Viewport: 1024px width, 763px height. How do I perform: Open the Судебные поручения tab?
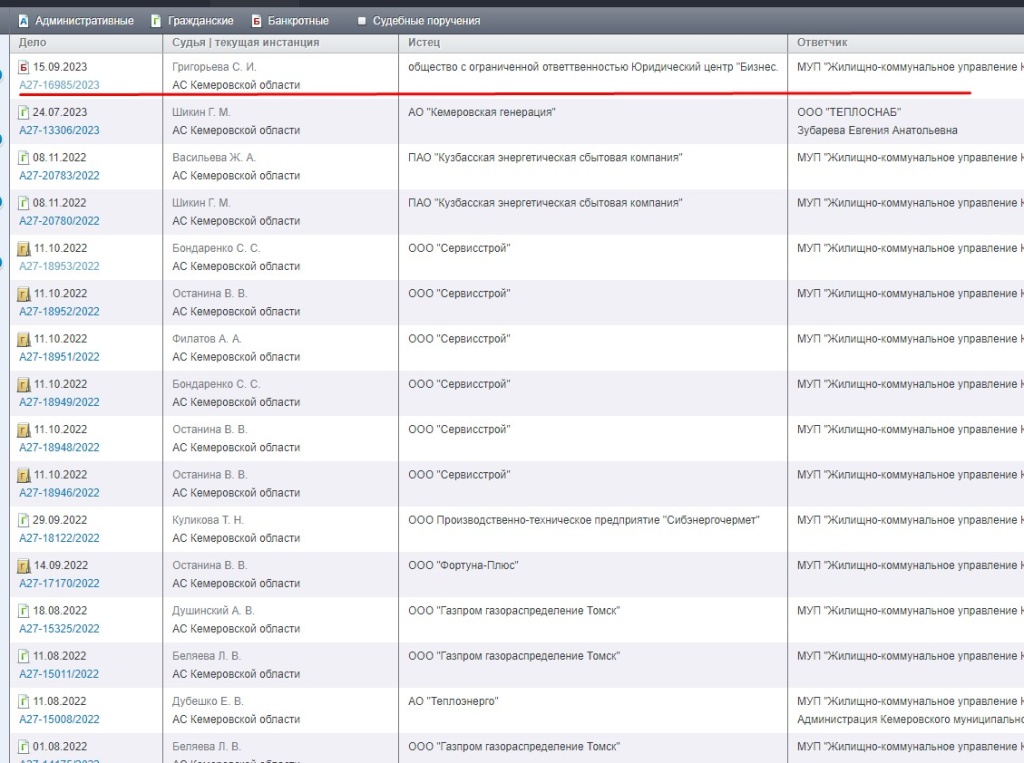pyautogui.click(x=418, y=19)
